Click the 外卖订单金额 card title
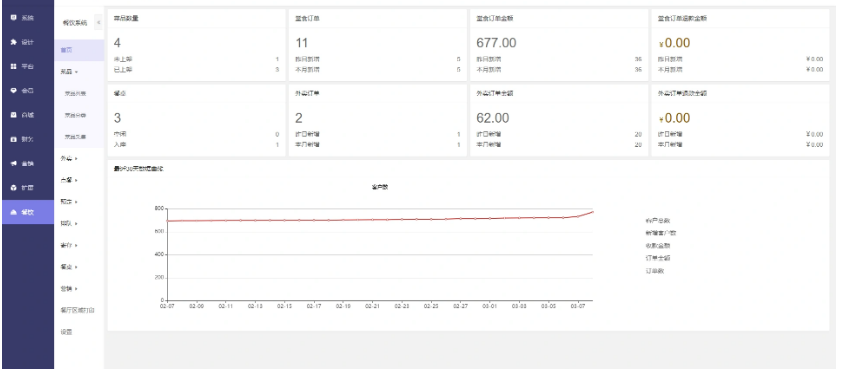 494,93
